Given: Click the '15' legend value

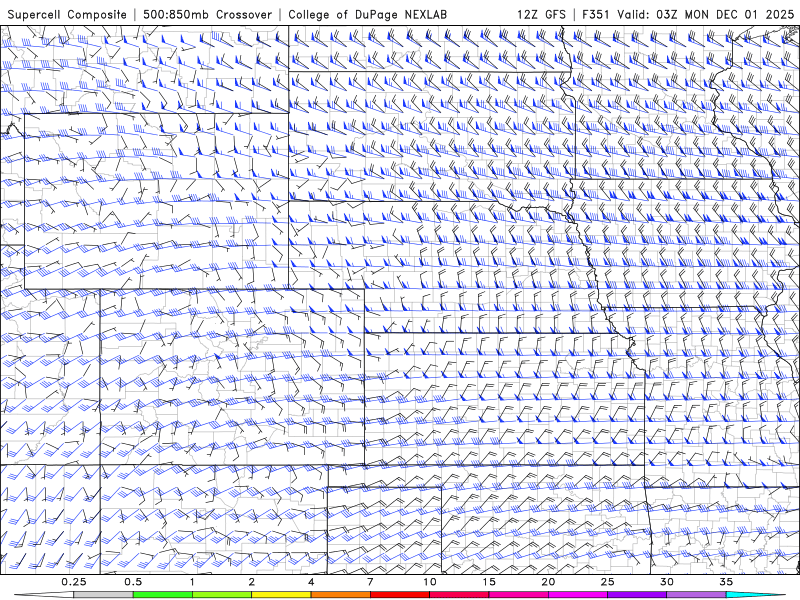Looking at the screenshot, I should click(x=489, y=582).
